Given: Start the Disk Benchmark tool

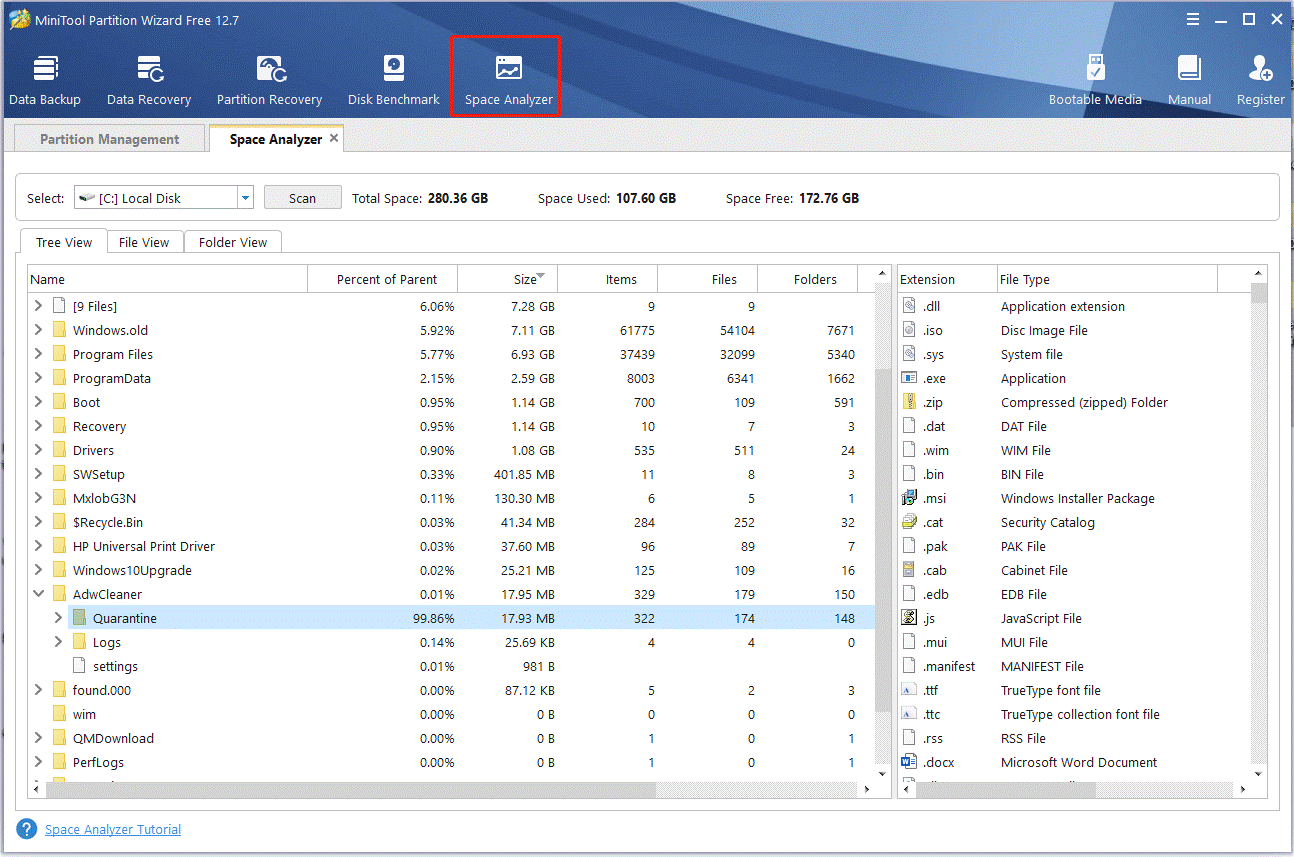Looking at the screenshot, I should coord(394,79).
